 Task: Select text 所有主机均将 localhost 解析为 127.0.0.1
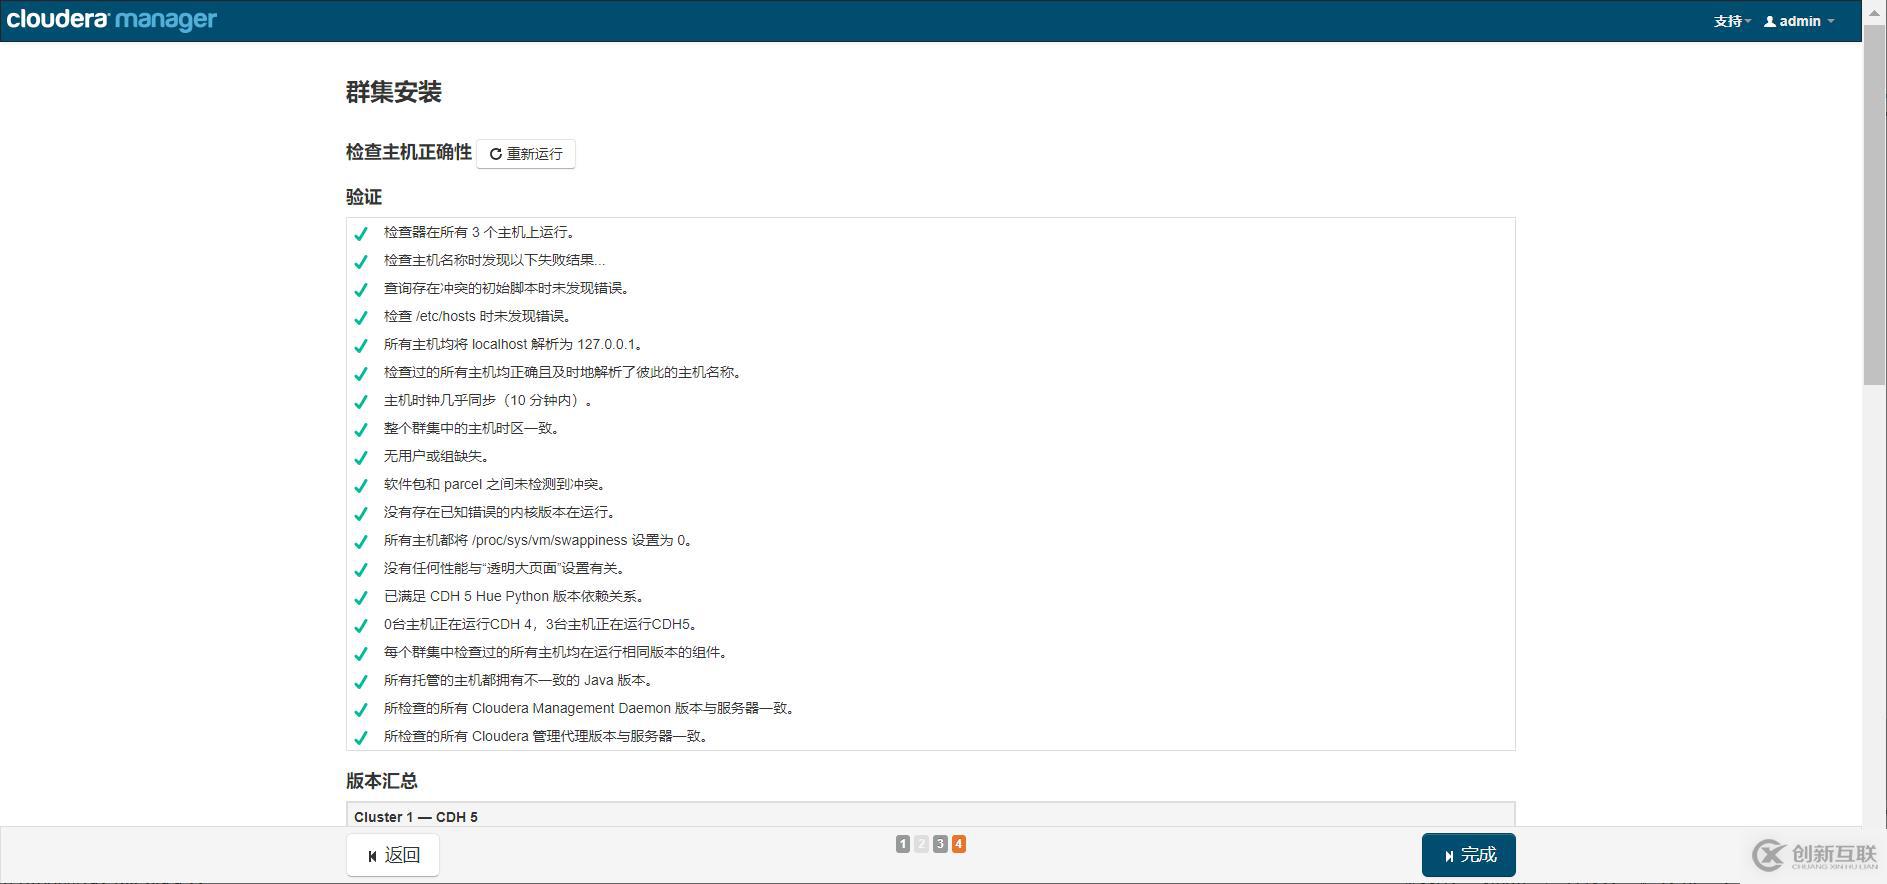click(x=513, y=344)
